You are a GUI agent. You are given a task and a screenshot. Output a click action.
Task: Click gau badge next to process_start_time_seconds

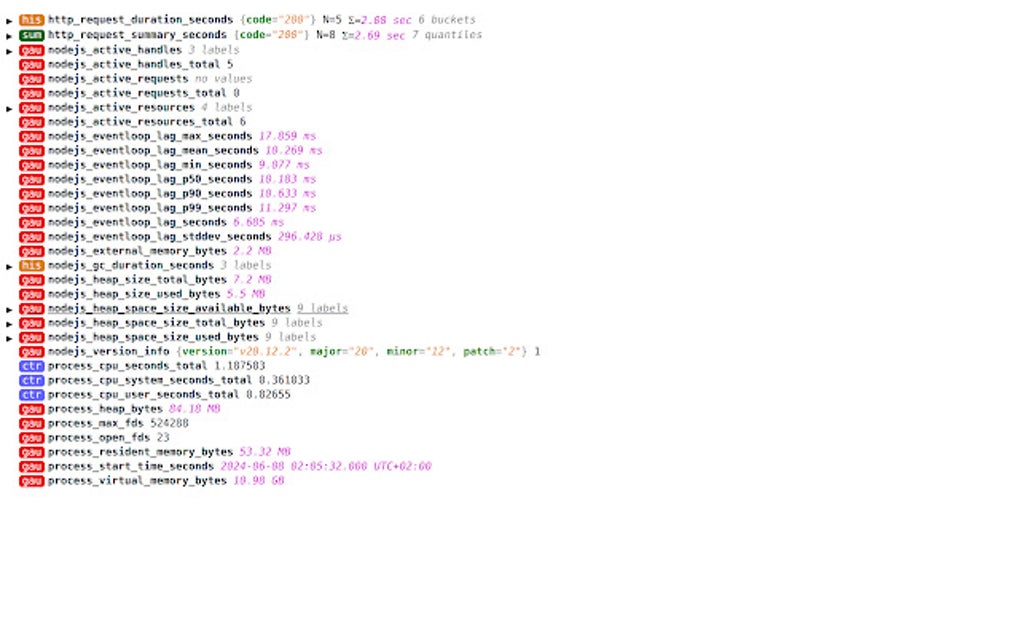coord(31,466)
